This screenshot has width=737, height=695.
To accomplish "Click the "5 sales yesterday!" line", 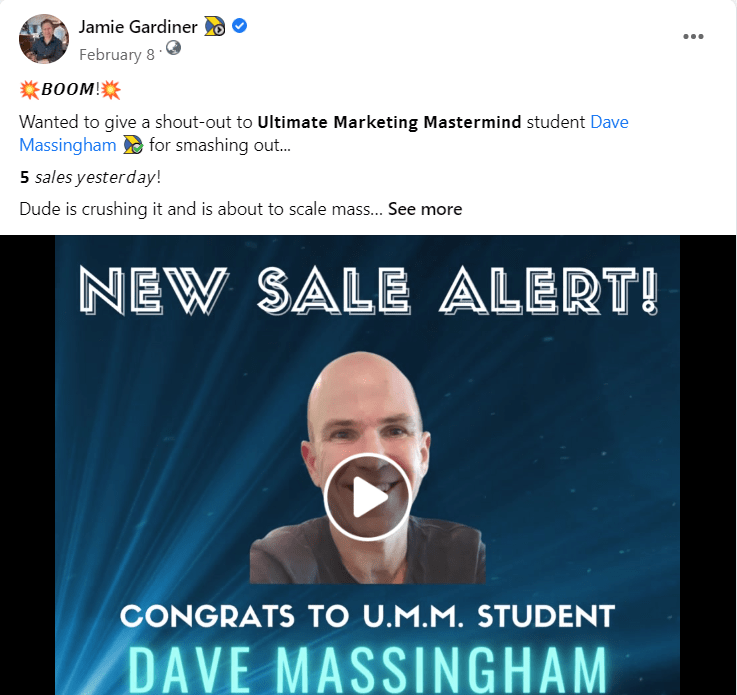I will tap(90, 177).
